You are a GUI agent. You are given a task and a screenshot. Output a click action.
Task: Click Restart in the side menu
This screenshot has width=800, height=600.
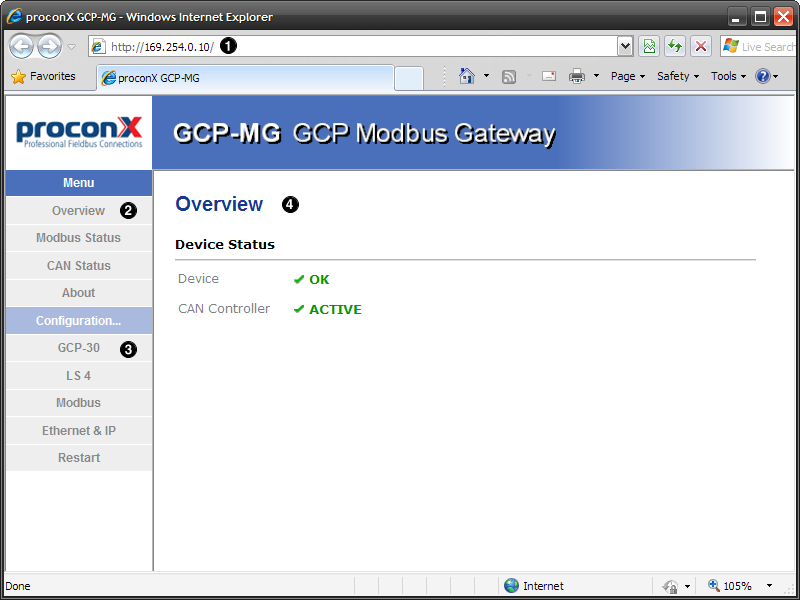point(79,458)
